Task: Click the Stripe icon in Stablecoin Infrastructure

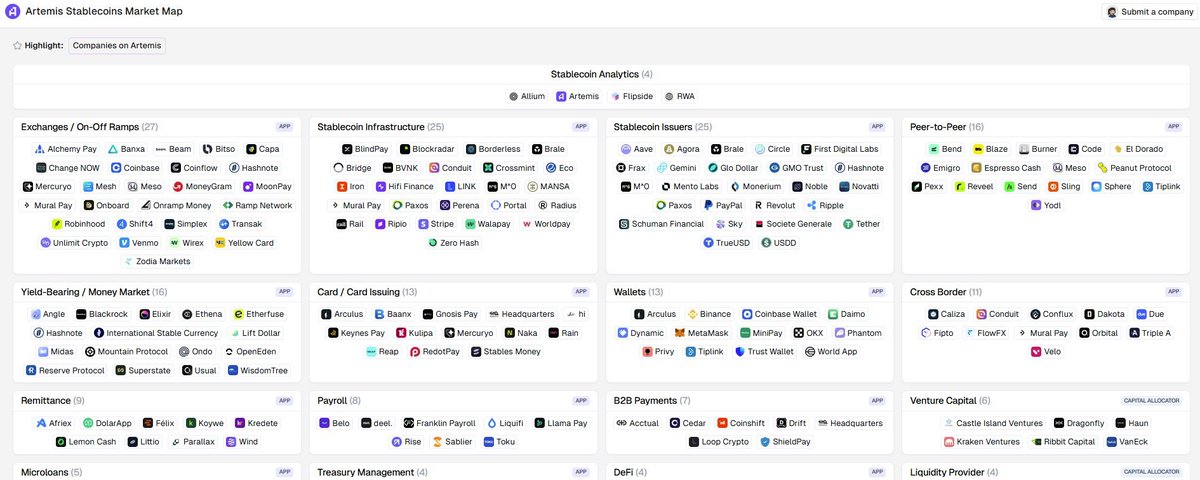Action: point(422,224)
